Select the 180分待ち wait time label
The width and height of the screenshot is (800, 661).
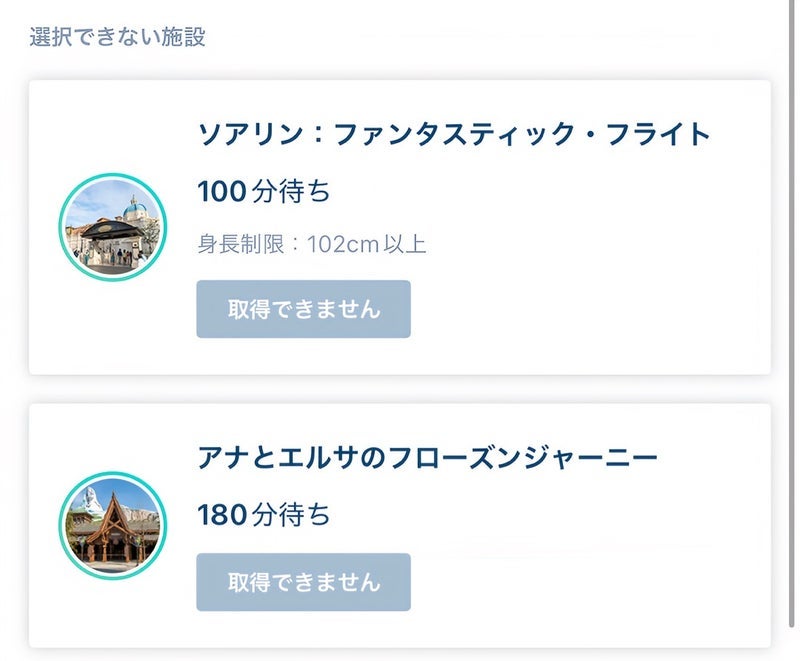click(264, 516)
